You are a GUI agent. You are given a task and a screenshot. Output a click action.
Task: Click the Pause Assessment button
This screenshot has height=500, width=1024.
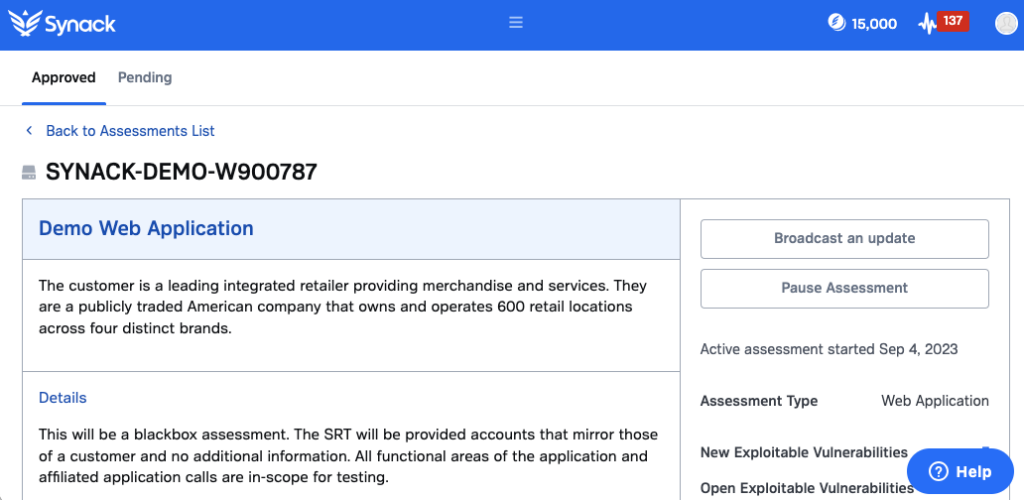tap(844, 289)
